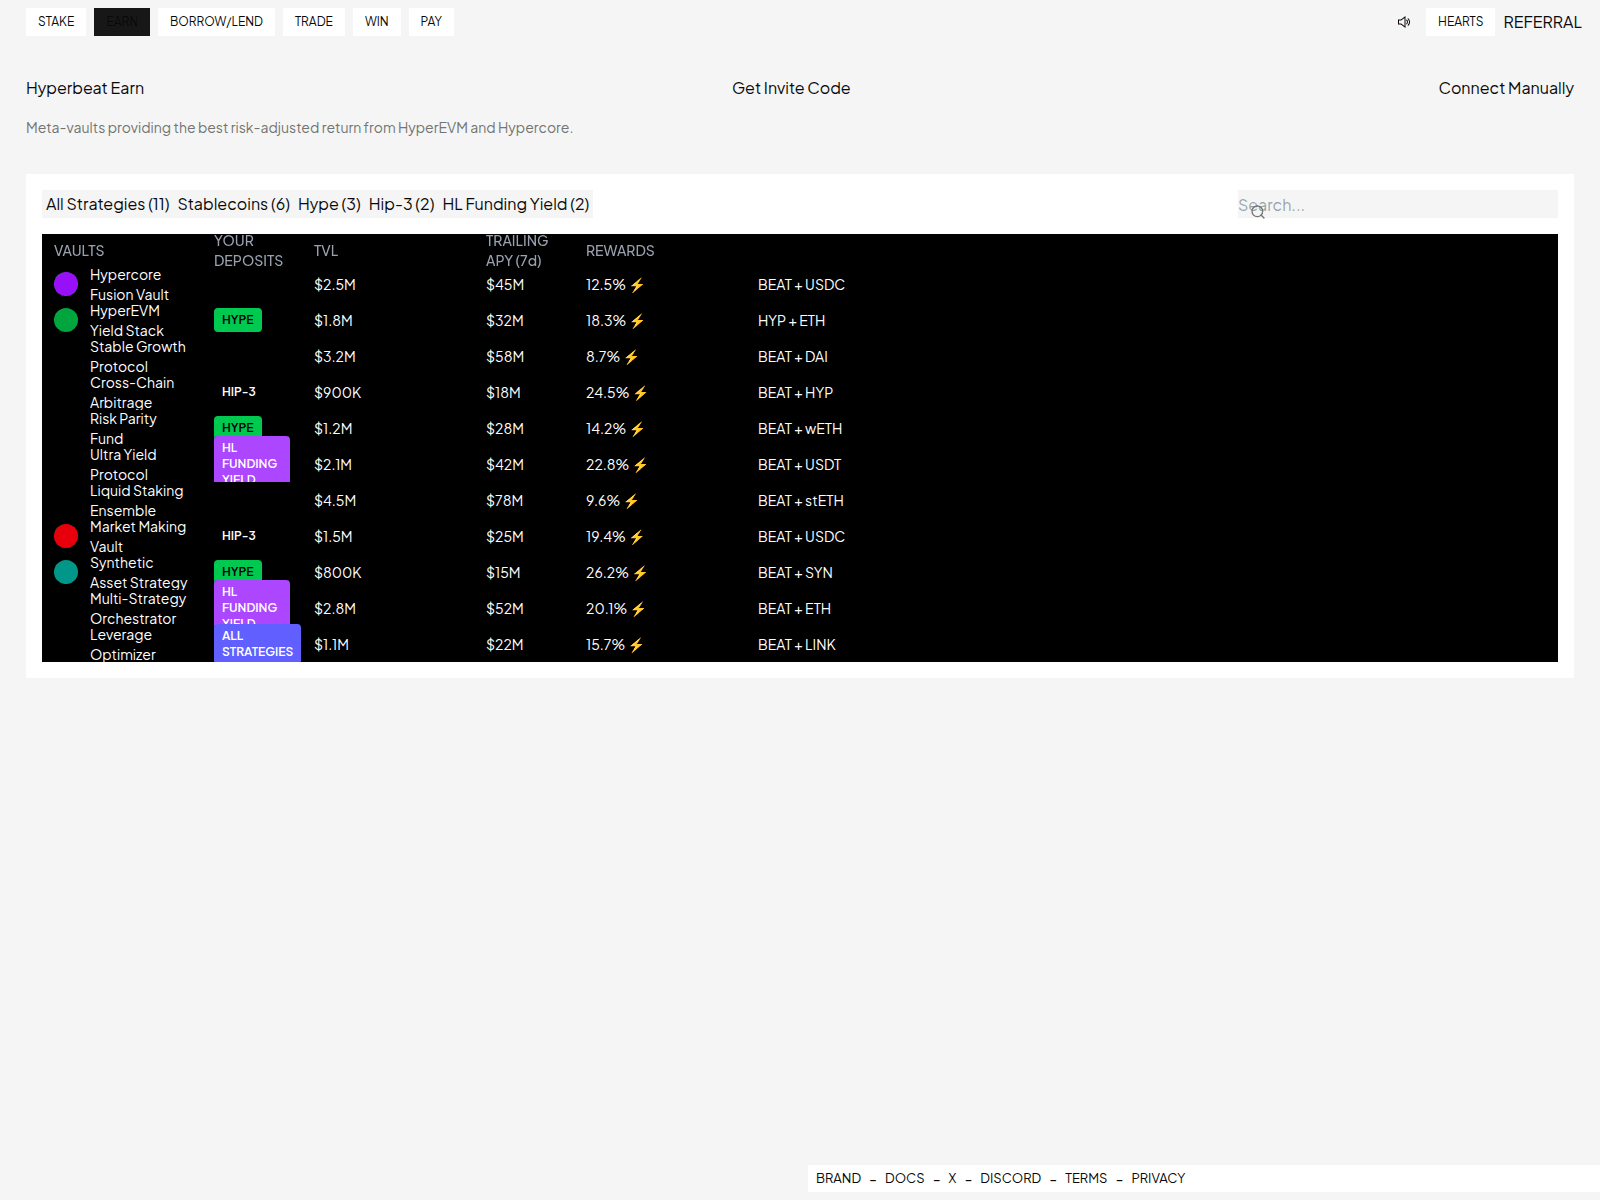Image resolution: width=1600 pixels, height=1200 pixels.
Task: Switch to the Stablecoins (6) filter tab
Action: 233,204
